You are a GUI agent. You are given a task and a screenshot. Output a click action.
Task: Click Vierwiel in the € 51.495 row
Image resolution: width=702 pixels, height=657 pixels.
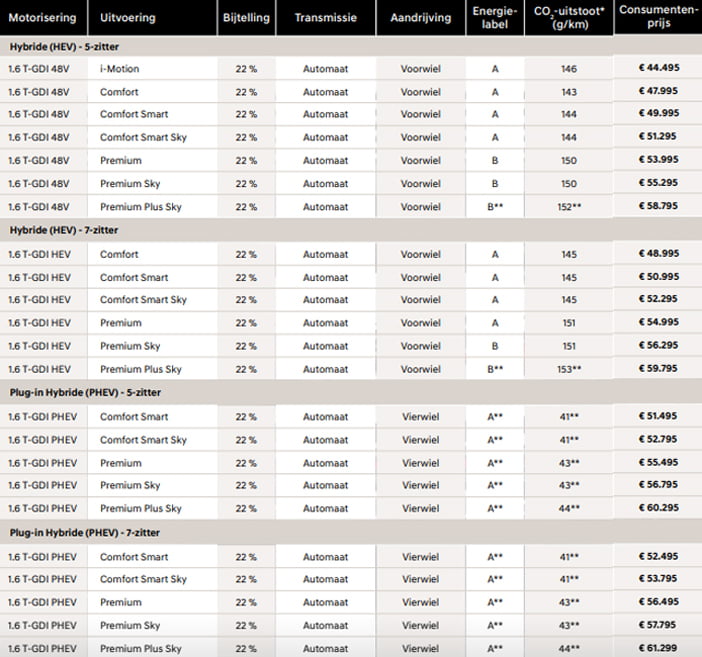(x=420, y=417)
